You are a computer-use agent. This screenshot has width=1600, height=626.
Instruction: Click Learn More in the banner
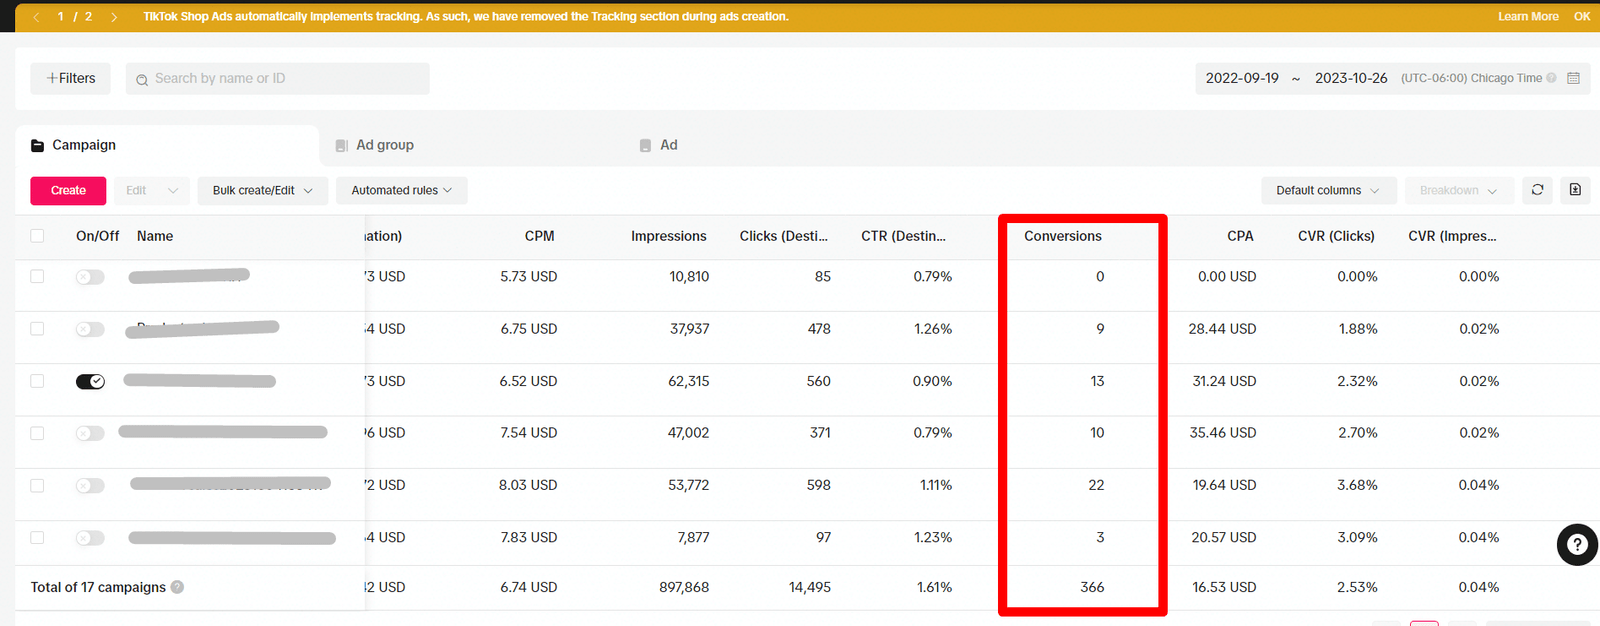[1528, 16]
